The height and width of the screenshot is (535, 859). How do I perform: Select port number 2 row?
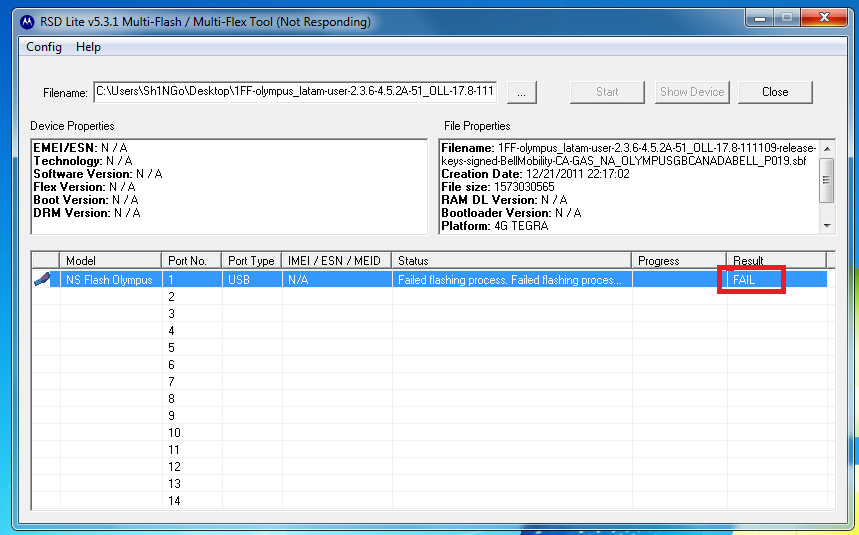click(x=433, y=296)
